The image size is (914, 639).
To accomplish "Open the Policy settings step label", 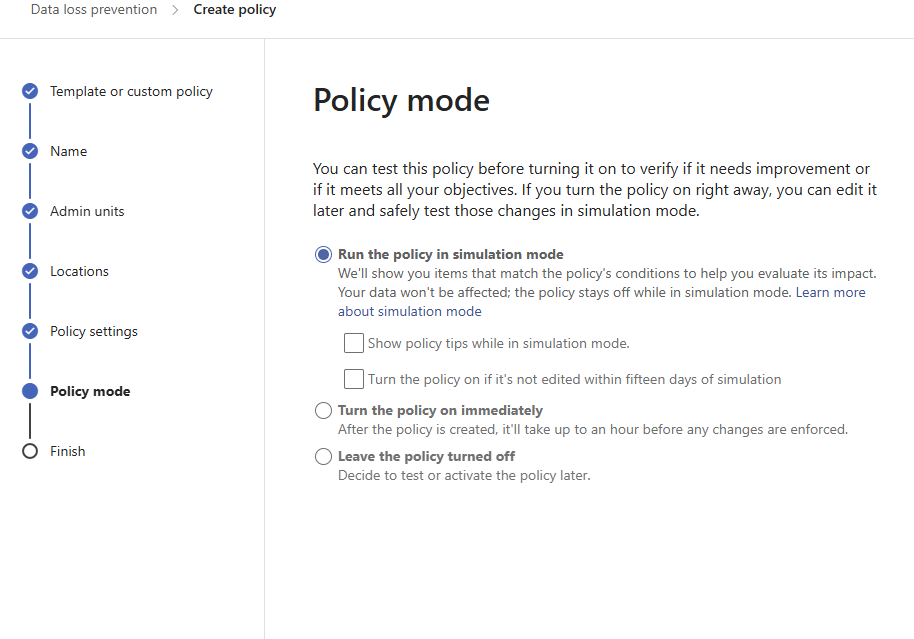I will (x=94, y=331).
